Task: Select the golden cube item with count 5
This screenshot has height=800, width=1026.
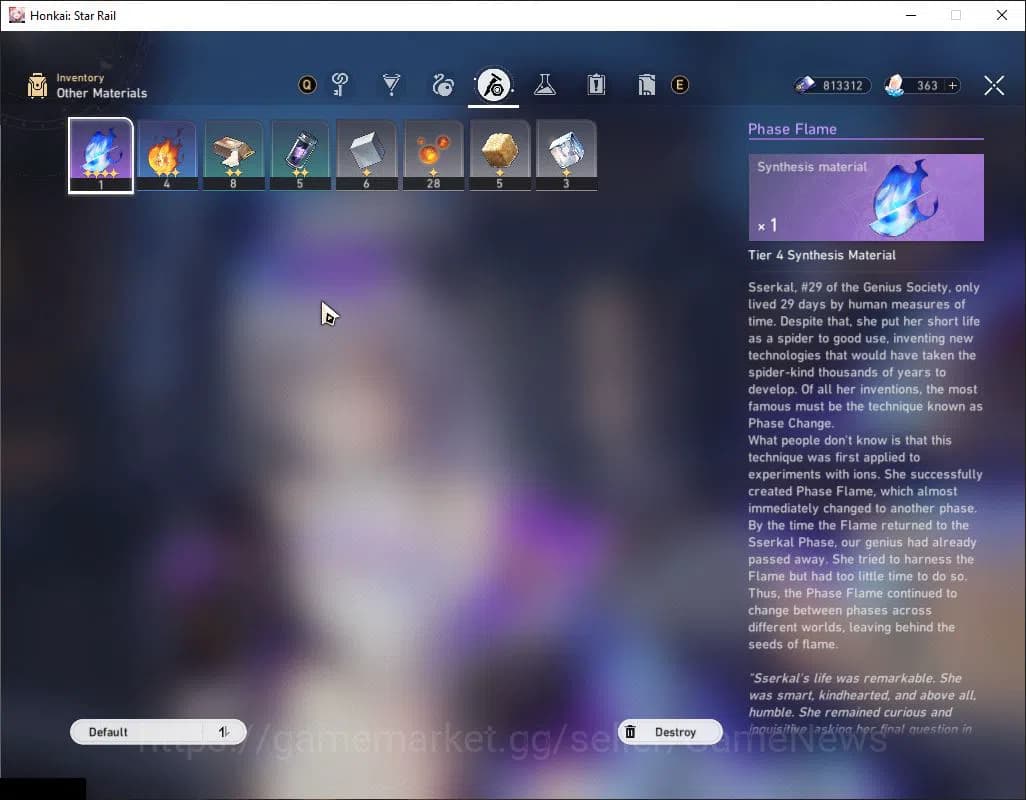Action: pyautogui.click(x=500, y=154)
